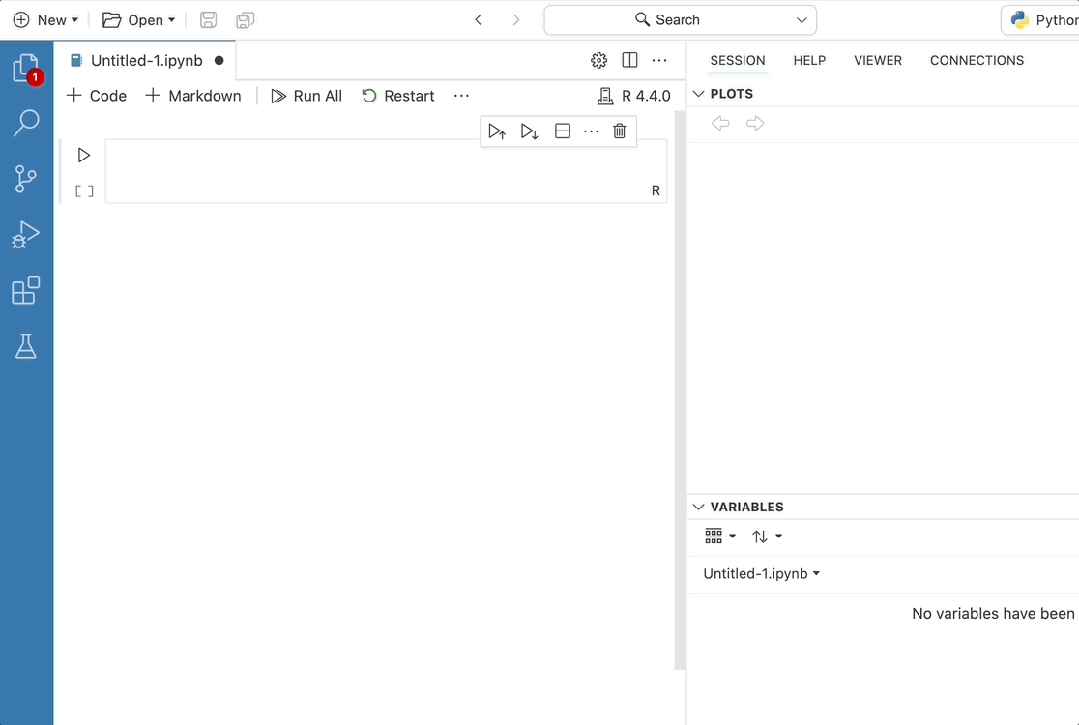Screen dimensions: 1079x725
Task: Collapse the VARIABLES section
Action: pos(698,507)
